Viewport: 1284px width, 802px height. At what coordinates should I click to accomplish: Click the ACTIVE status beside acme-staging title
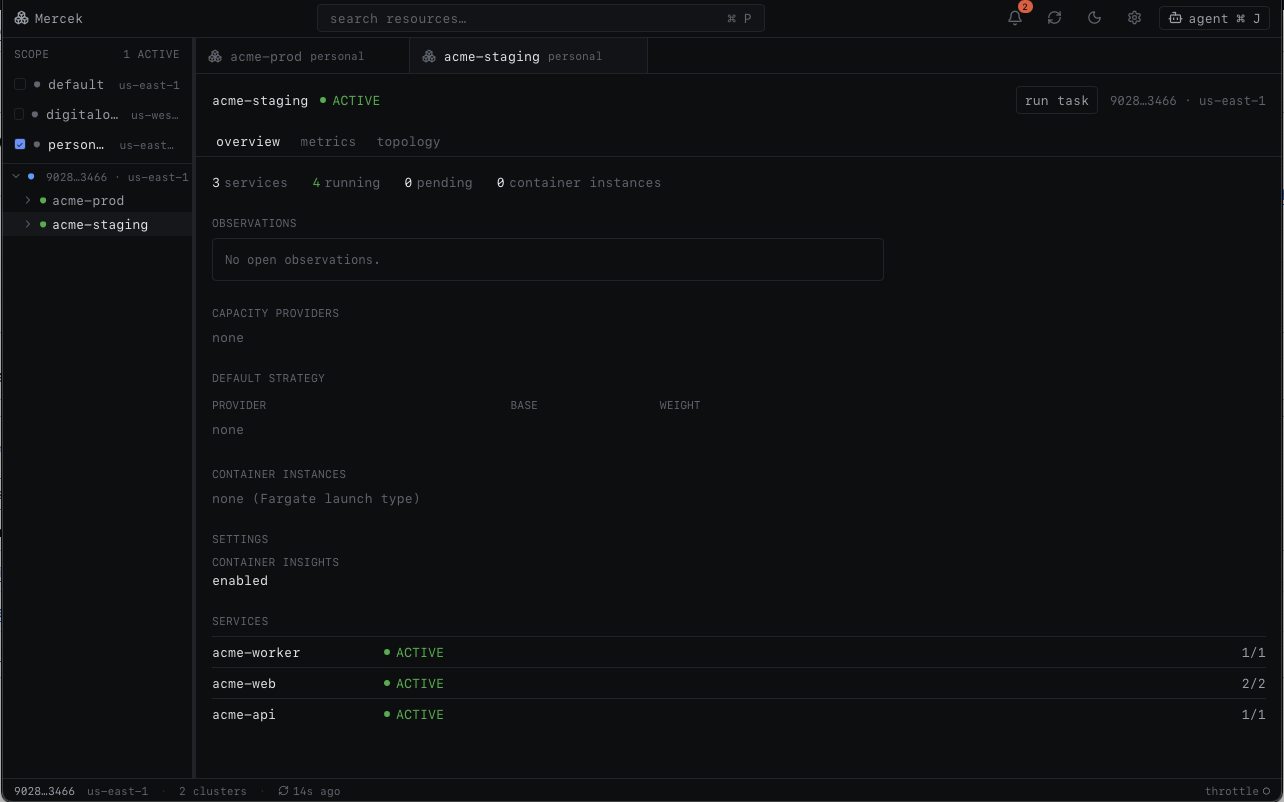tap(350, 101)
